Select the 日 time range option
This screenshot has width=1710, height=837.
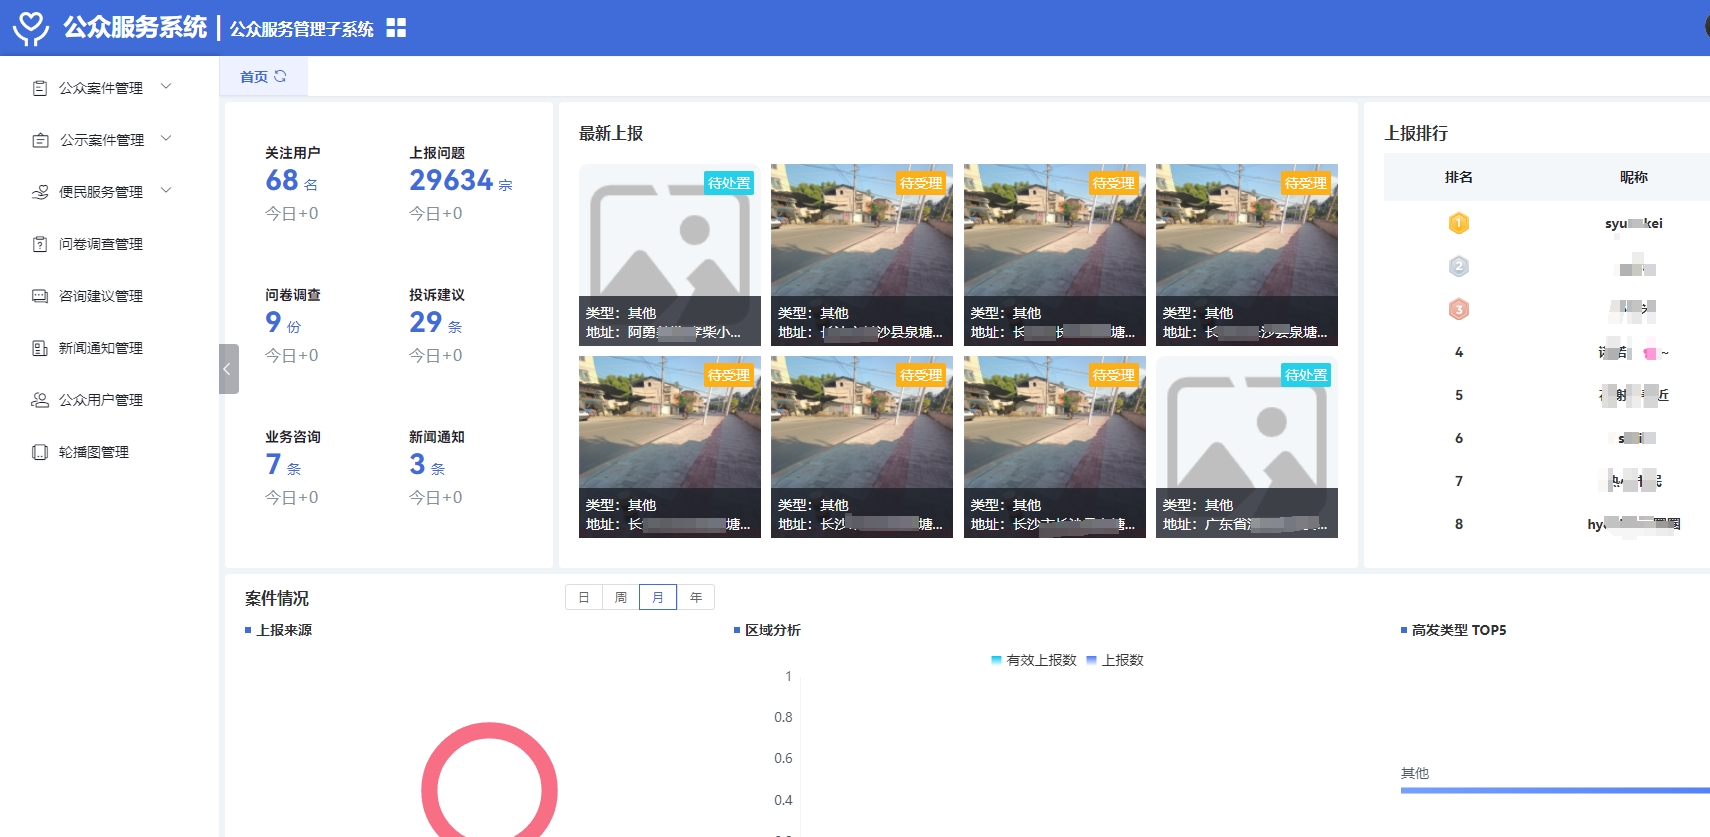[584, 597]
